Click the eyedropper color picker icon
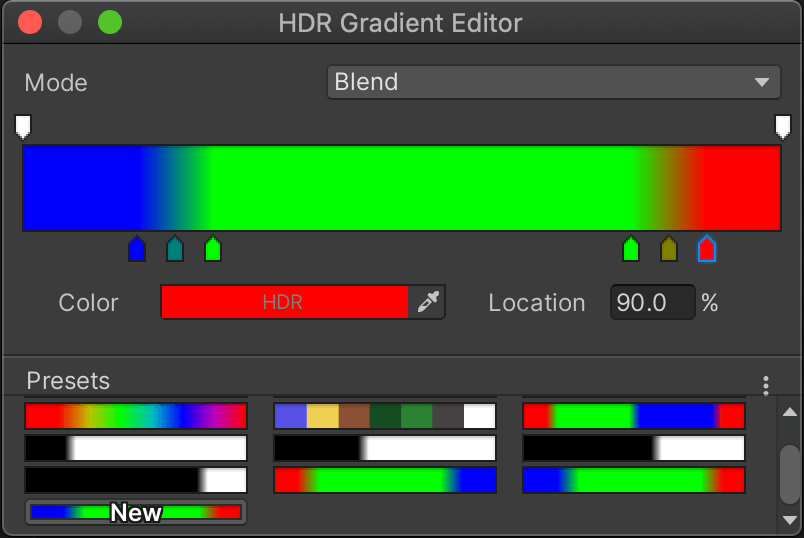The image size is (804, 538). (428, 302)
